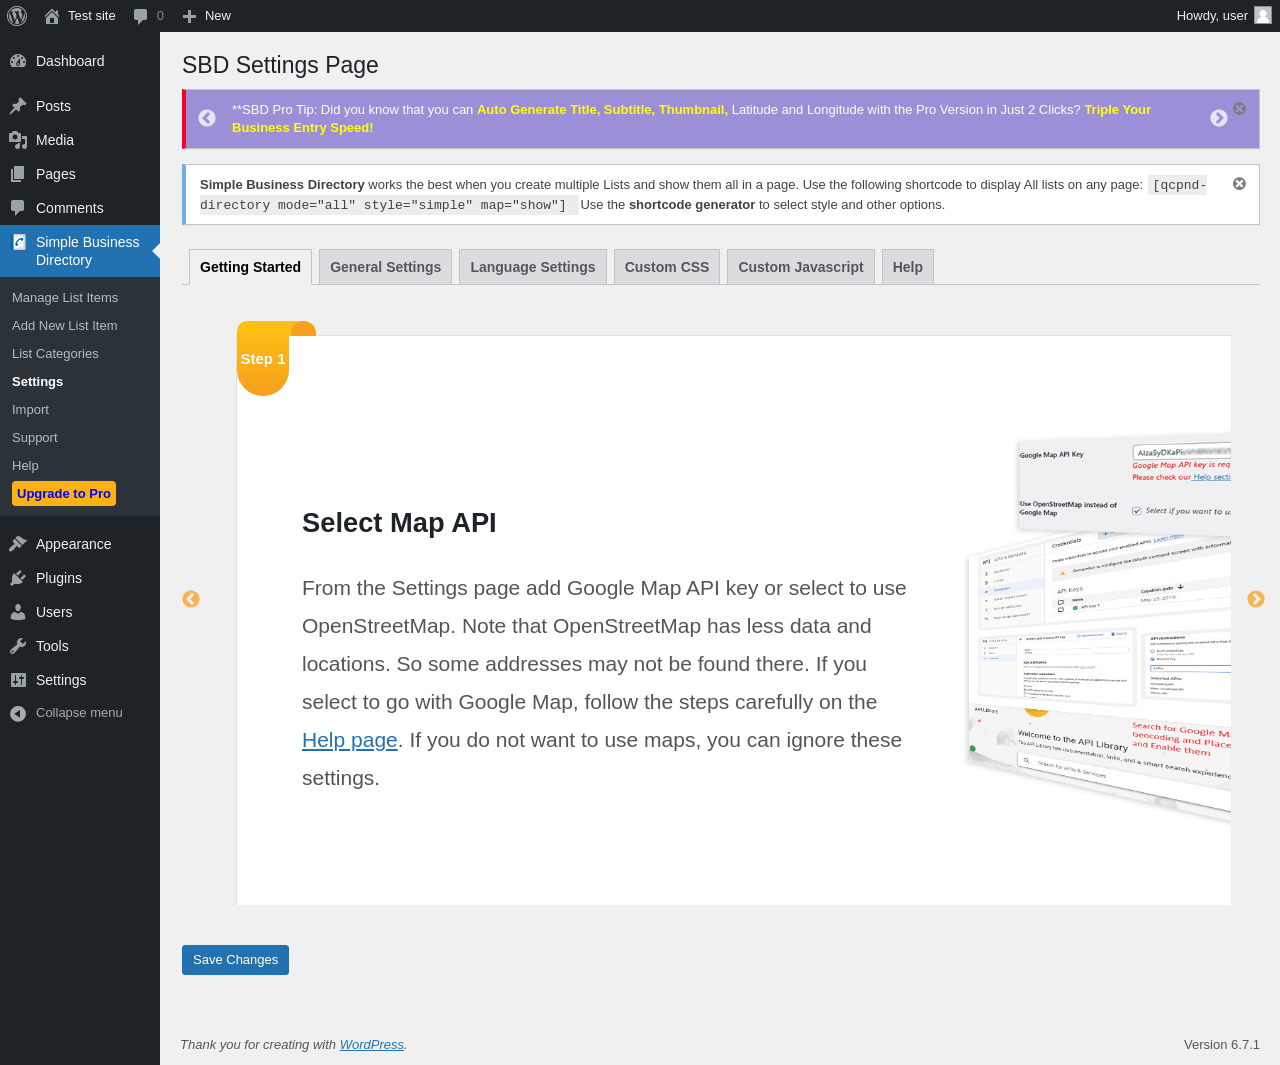Click the Save Changes button
The height and width of the screenshot is (1065, 1280).
235,960
